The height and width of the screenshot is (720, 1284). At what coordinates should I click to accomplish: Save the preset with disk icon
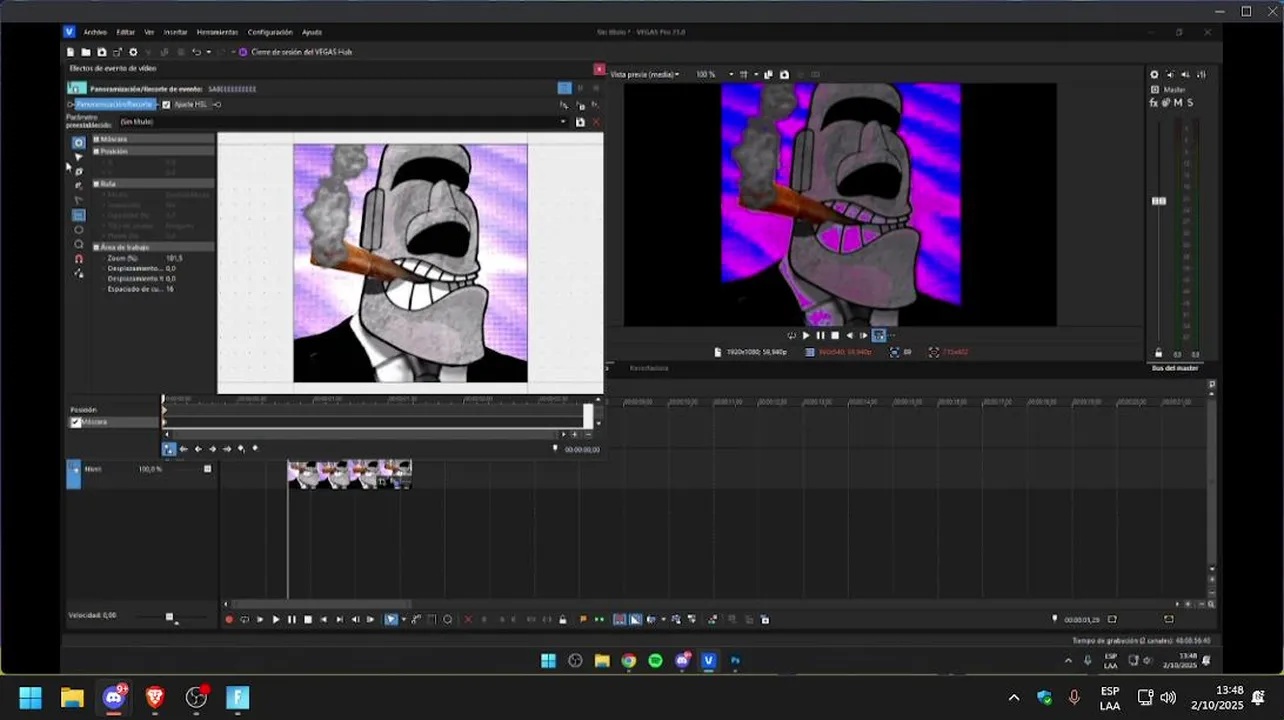(580, 122)
